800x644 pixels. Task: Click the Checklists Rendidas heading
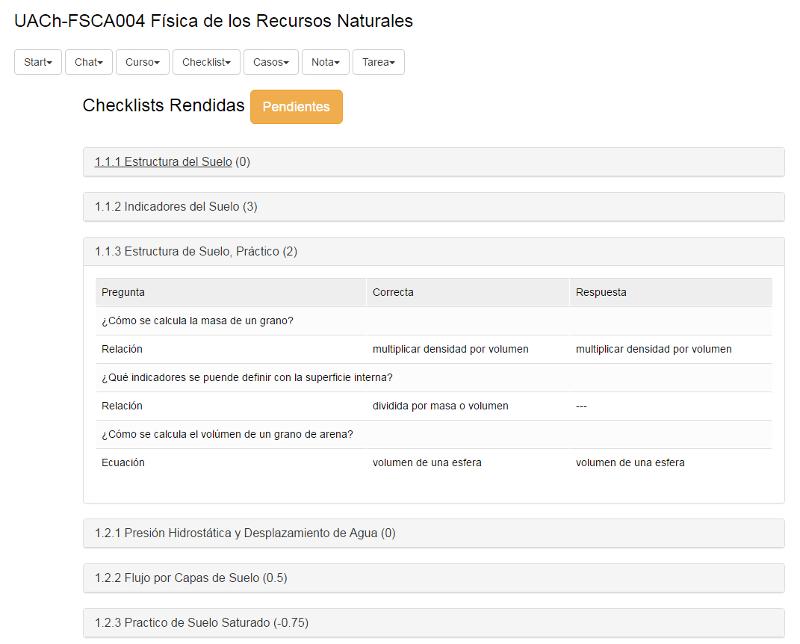pos(163,105)
